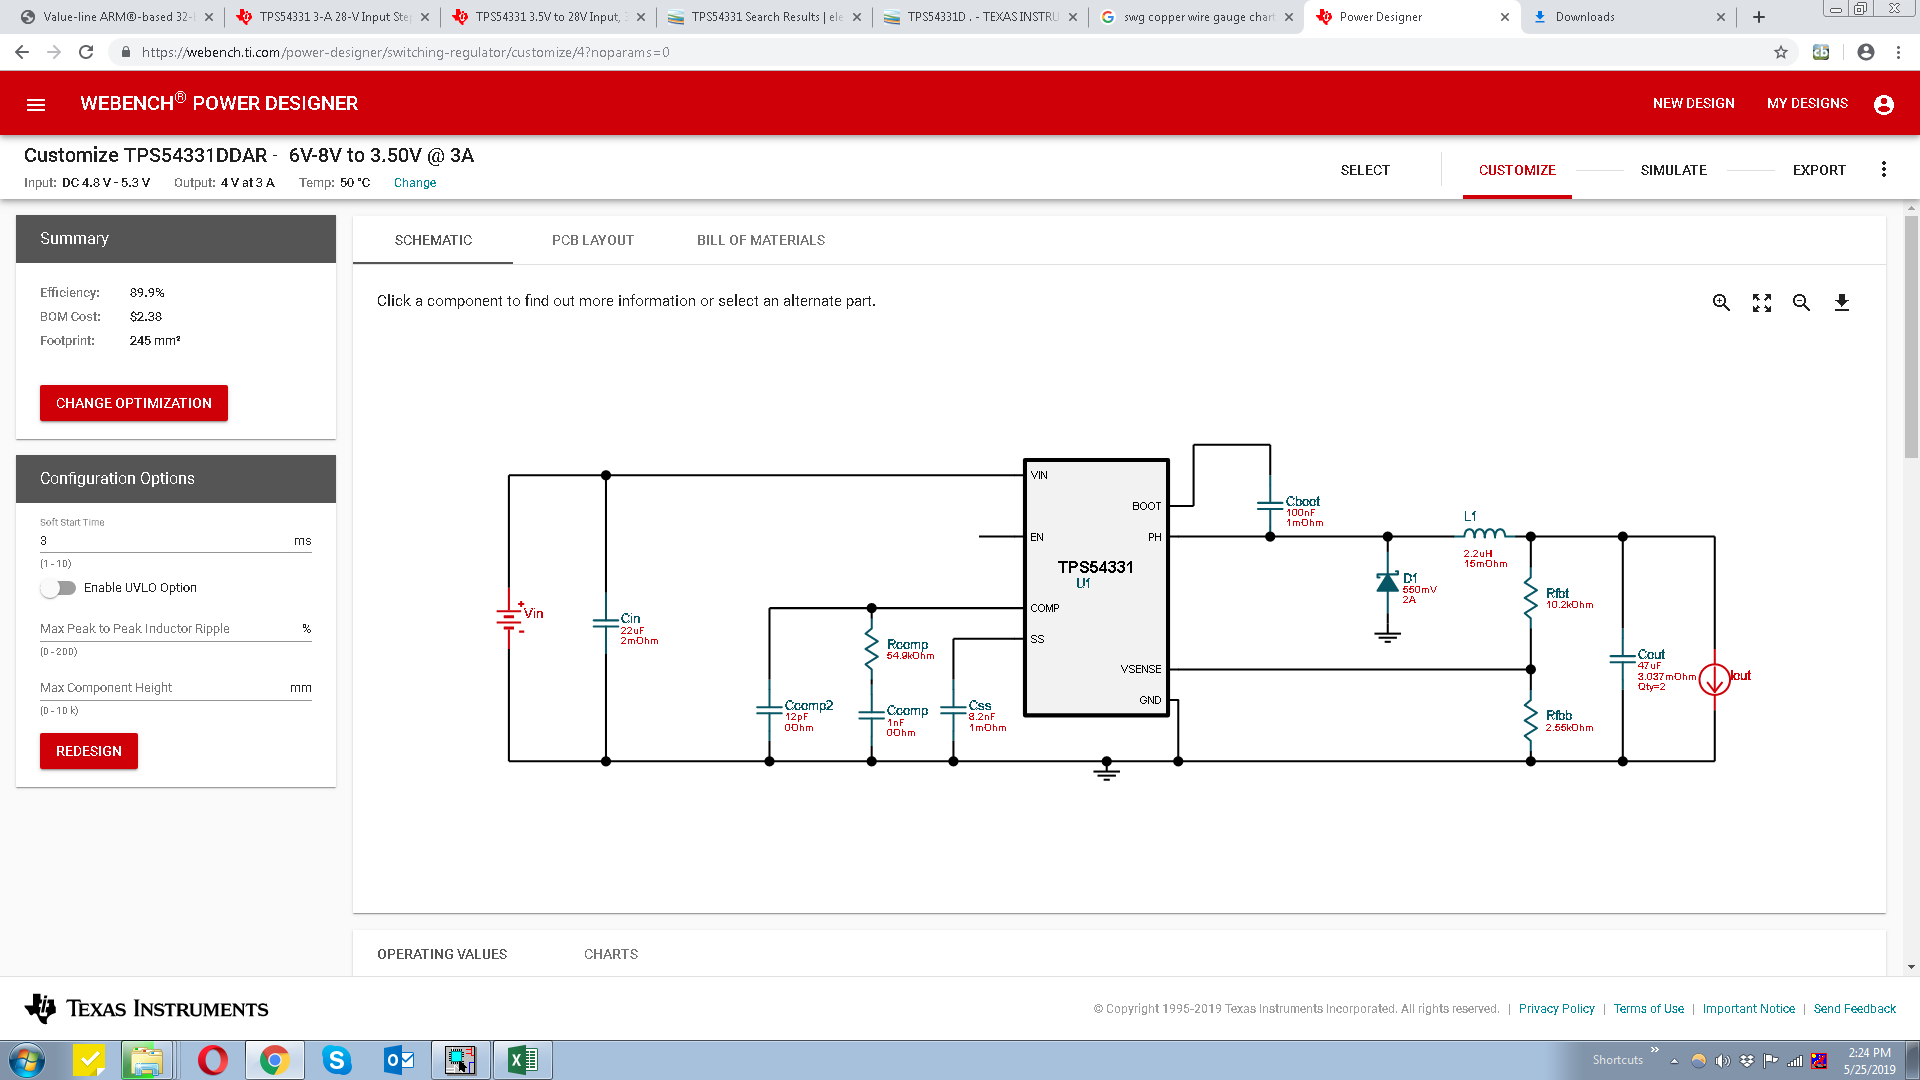Open My Designs in header

tap(1807, 103)
